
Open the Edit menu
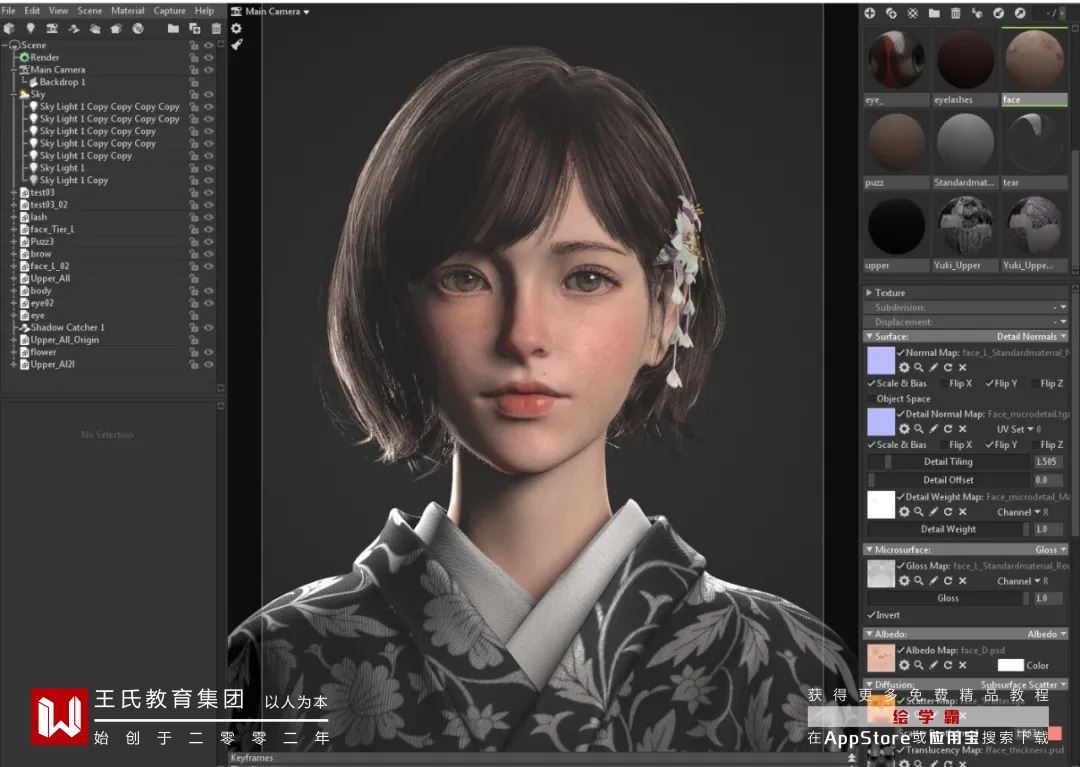[32, 10]
